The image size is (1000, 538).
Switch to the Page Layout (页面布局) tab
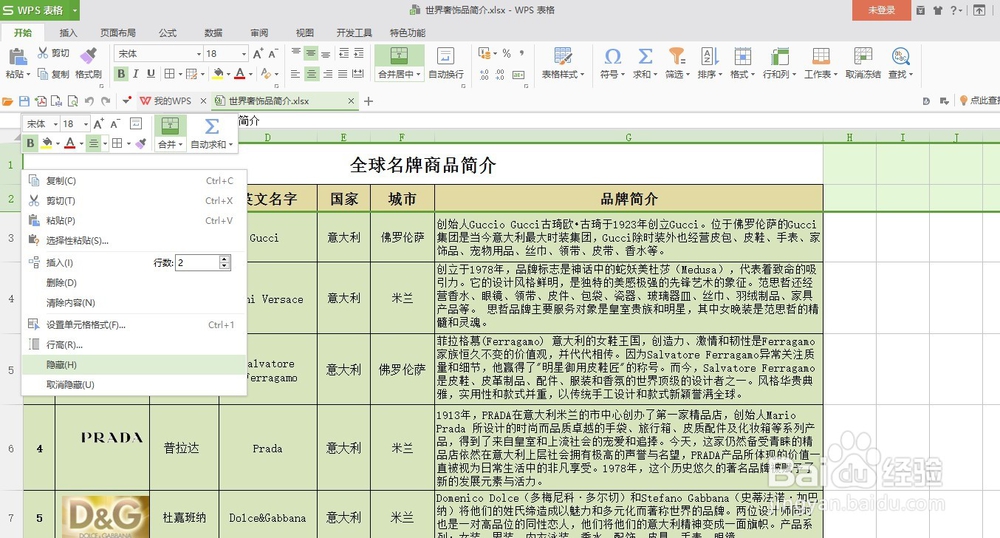coord(118,33)
